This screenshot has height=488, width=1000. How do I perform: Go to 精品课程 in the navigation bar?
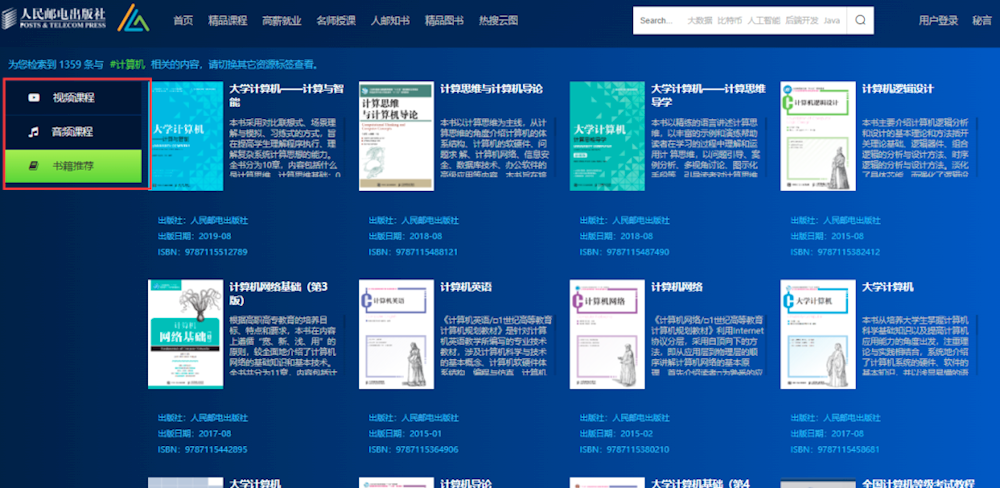[228, 20]
